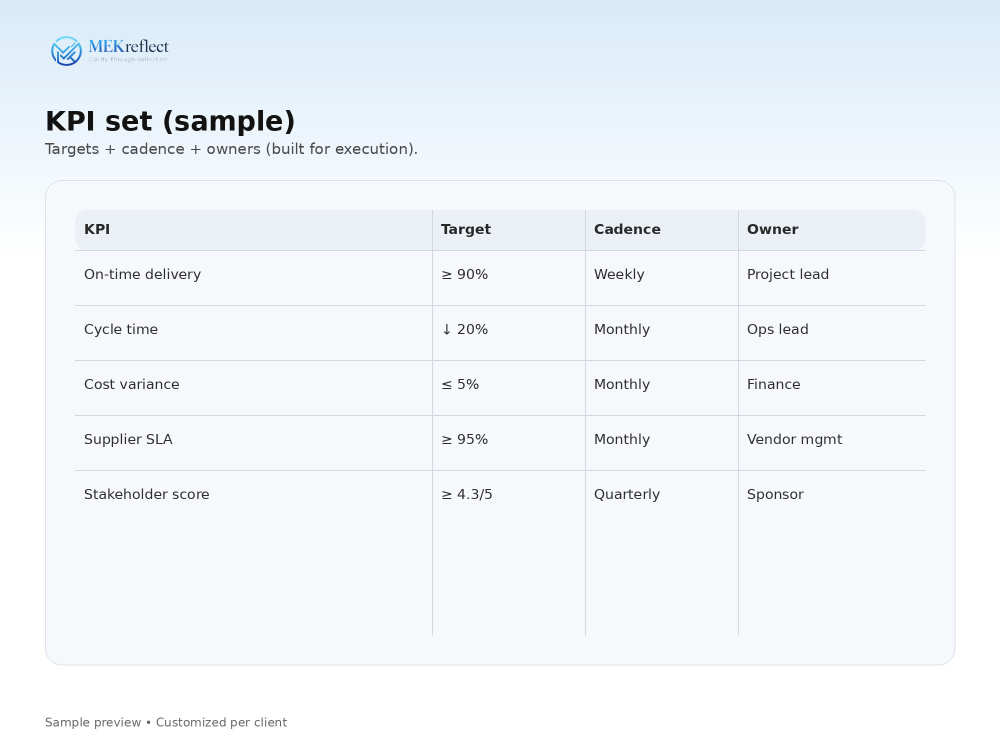Select the 'Finance' owner cell

832,388
